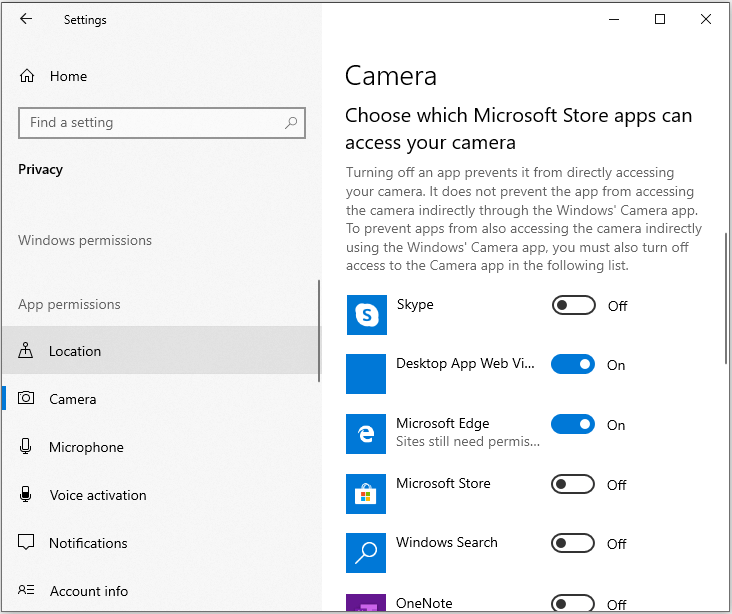Close the Settings window
The height and width of the screenshot is (614, 732).
pyautogui.click(x=706, y=19)
